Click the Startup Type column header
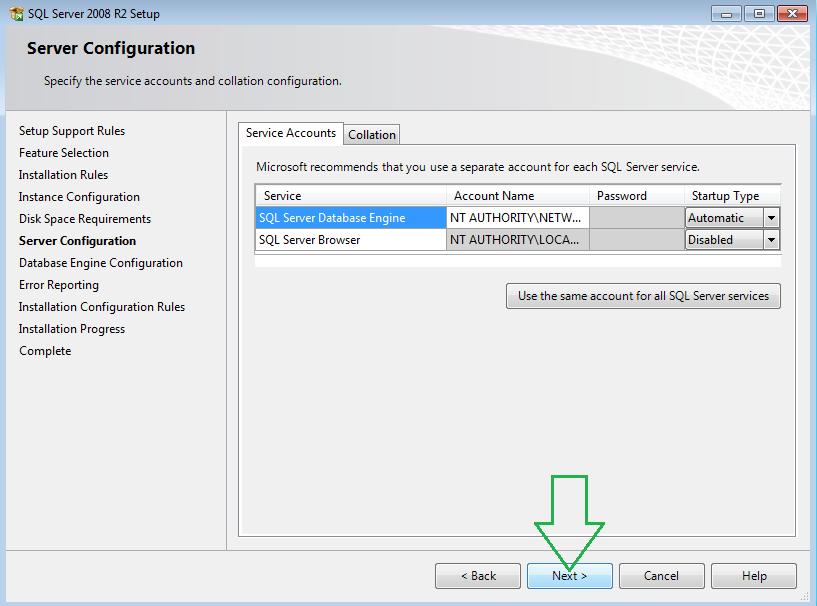The width and height of the screenshot is (817, 606). click(x=733, y=196)
